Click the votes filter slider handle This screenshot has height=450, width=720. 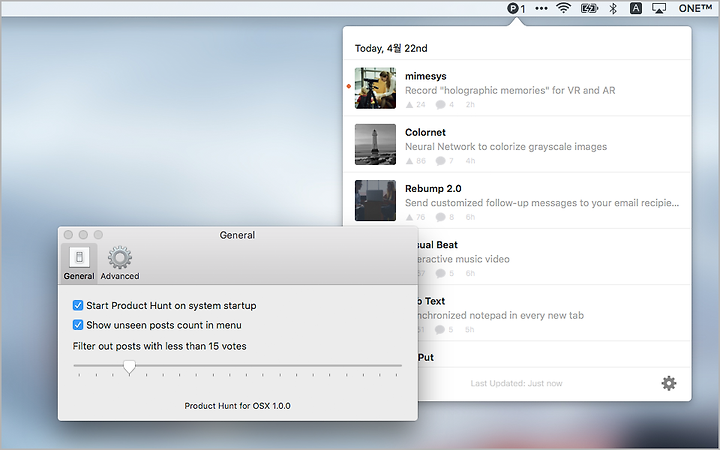pyautogui.click(x=129, y=367)
